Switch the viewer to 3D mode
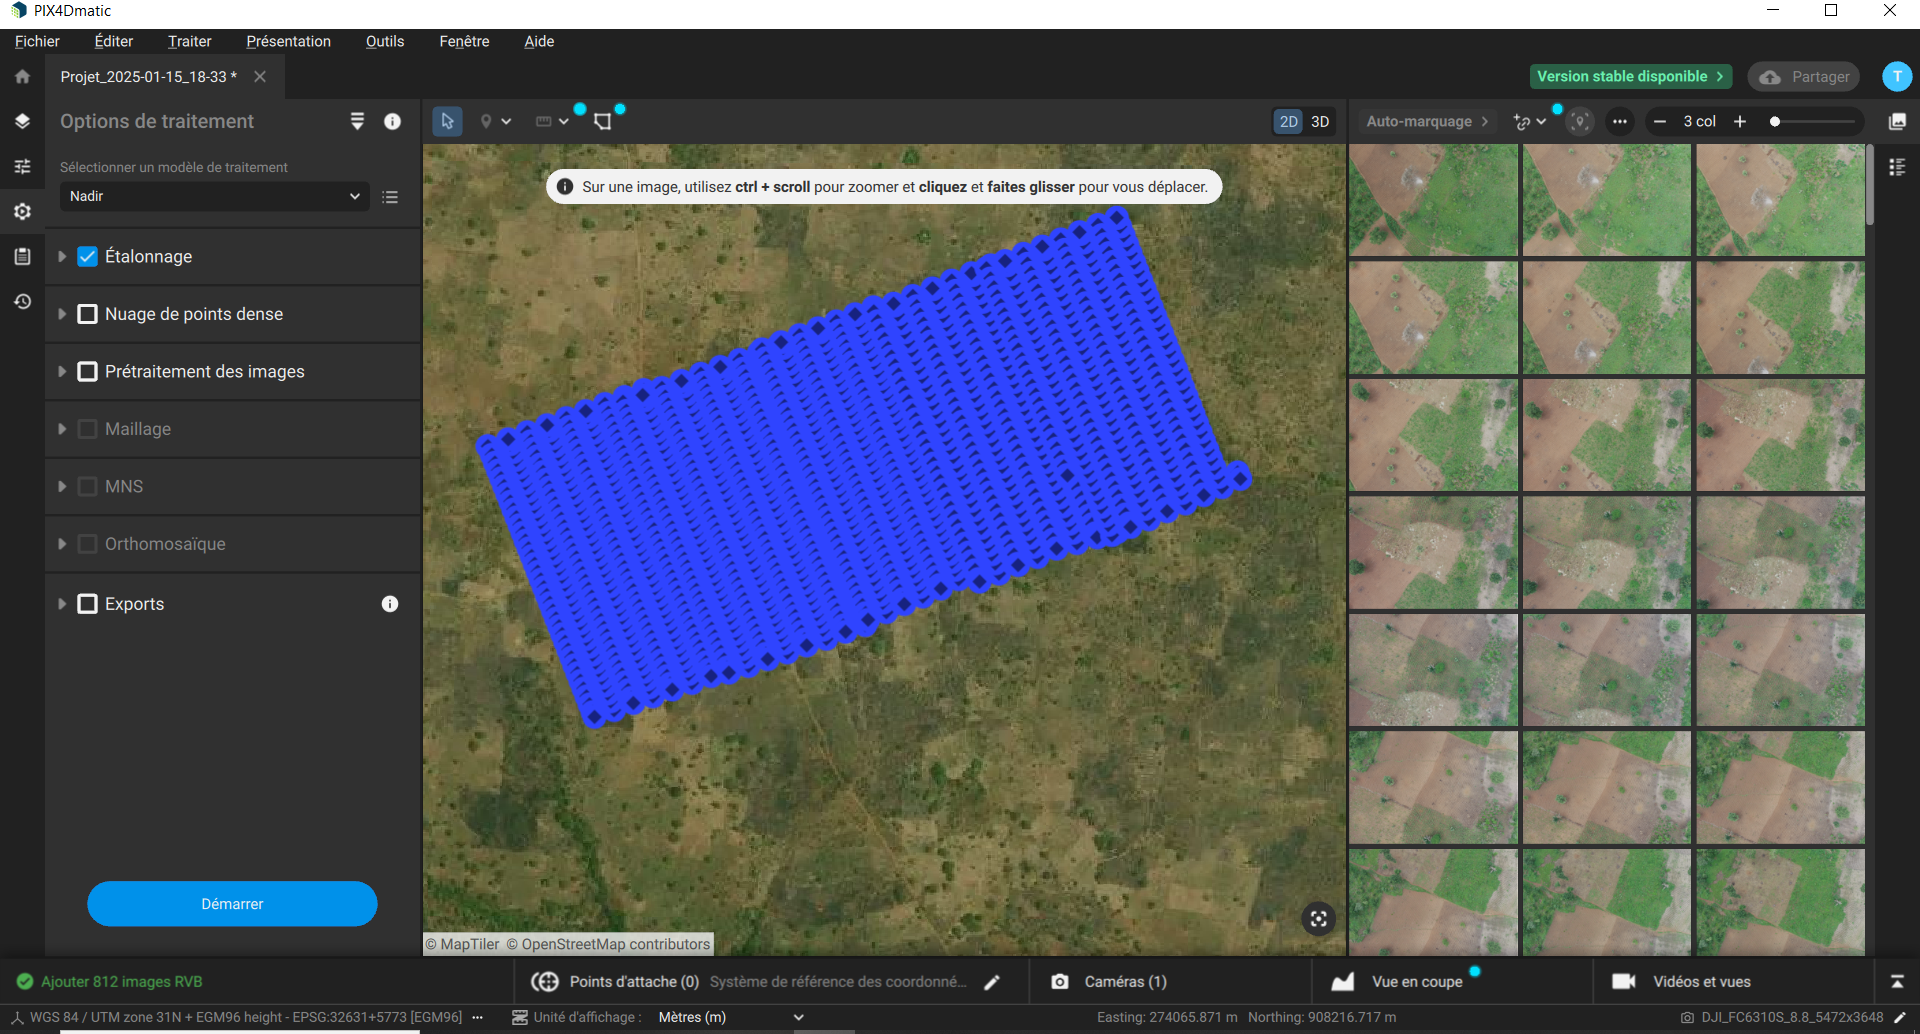 [1320, 121]
